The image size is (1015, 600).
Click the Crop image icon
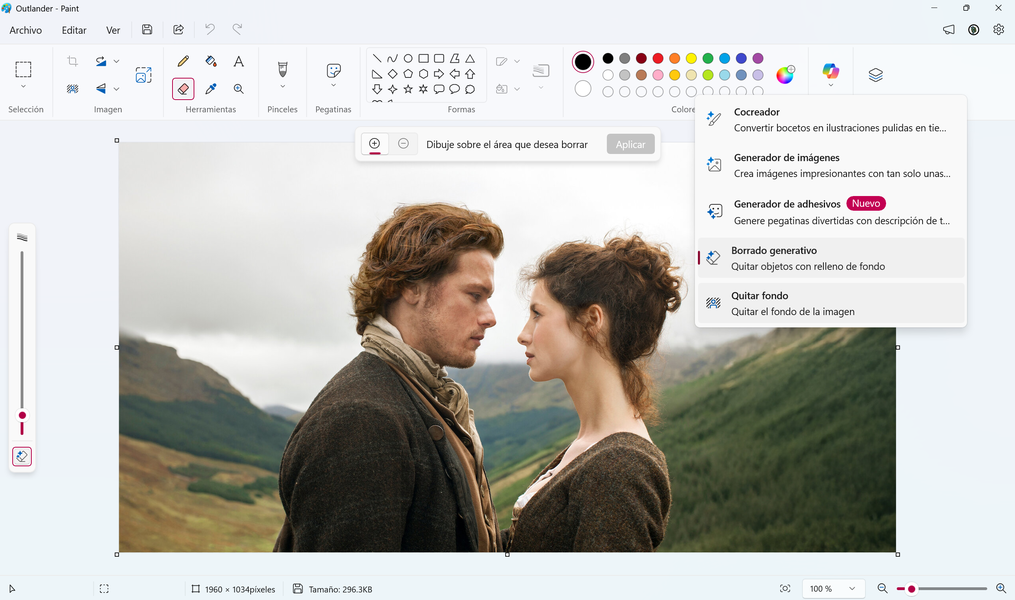(72, 61)
